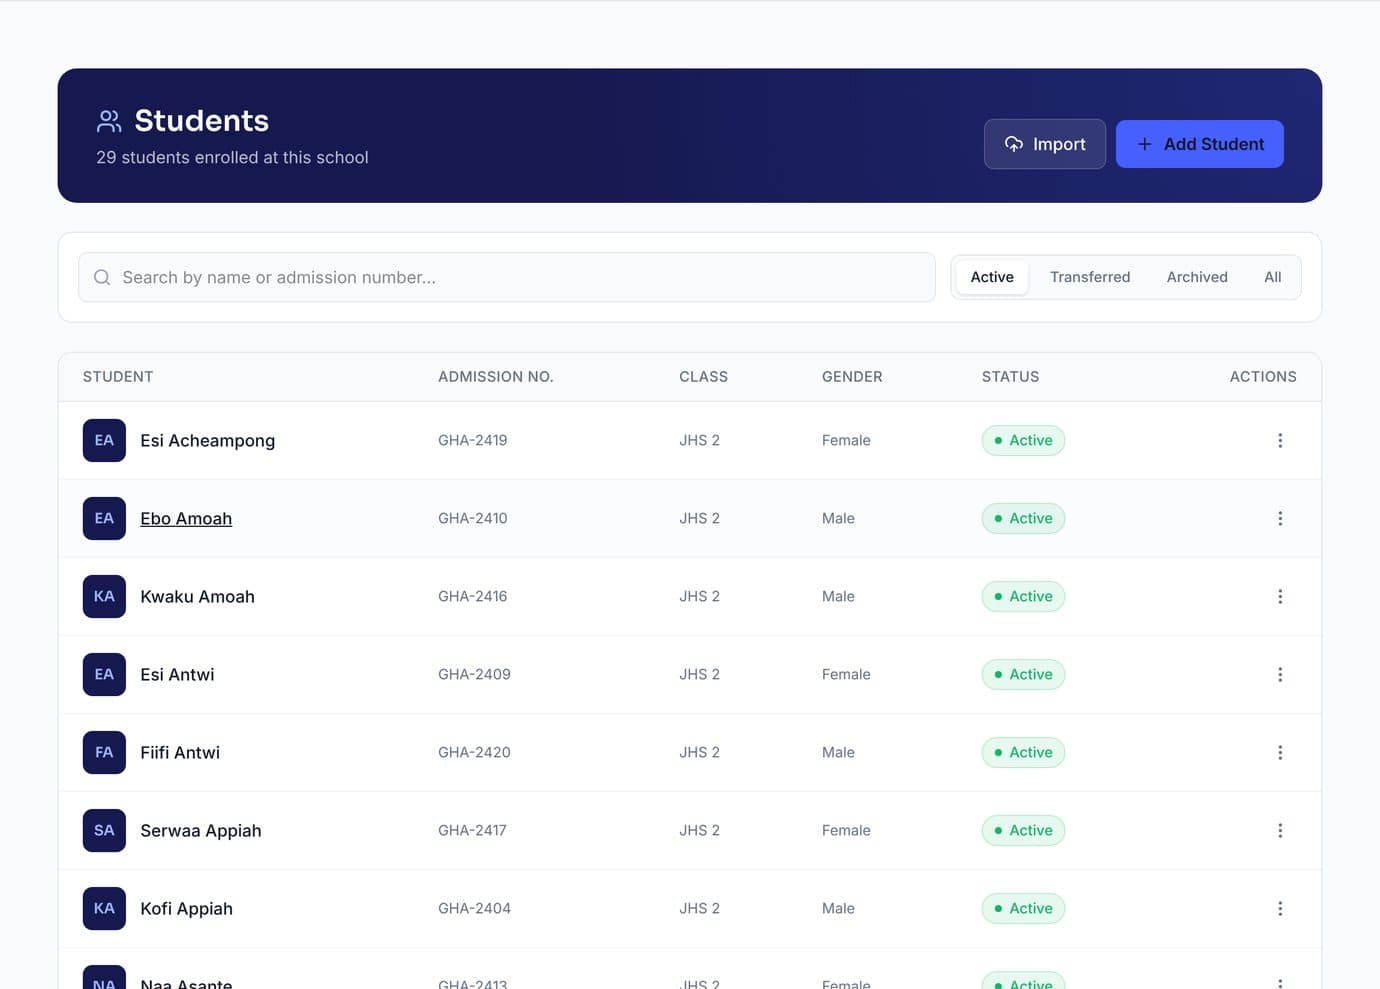
Task: Open actions menu for Ebo Amoah
Action: (1280, 518)
